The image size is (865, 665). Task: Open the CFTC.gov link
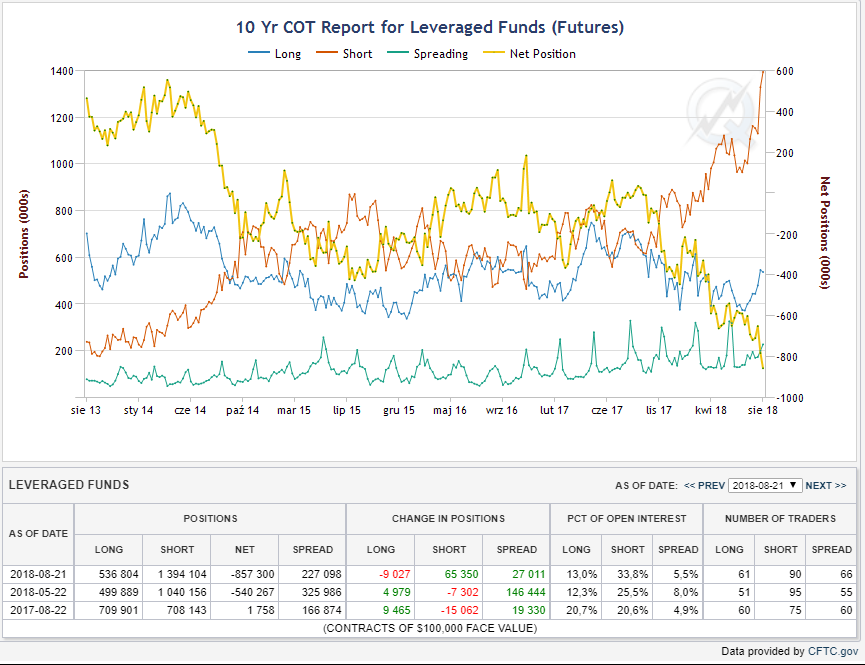point(833,651)
